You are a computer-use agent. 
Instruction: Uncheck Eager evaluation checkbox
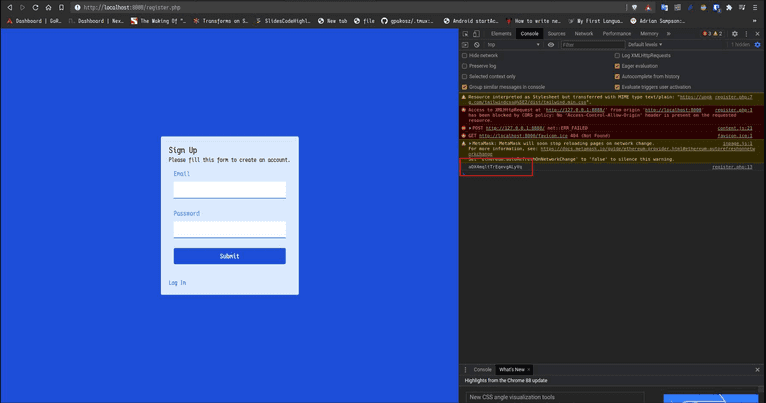coord(617,66)
